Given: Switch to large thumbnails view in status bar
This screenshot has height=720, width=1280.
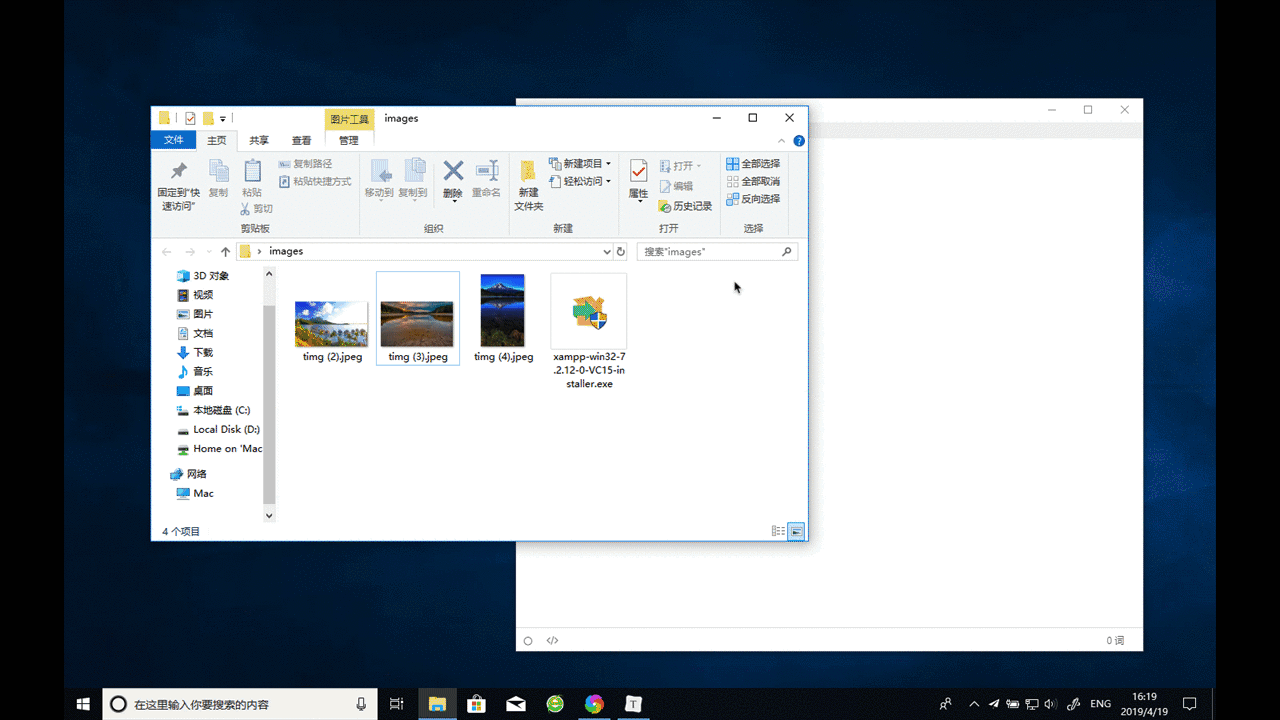Looking at the screenshot, I should click(x=795, y=530).
